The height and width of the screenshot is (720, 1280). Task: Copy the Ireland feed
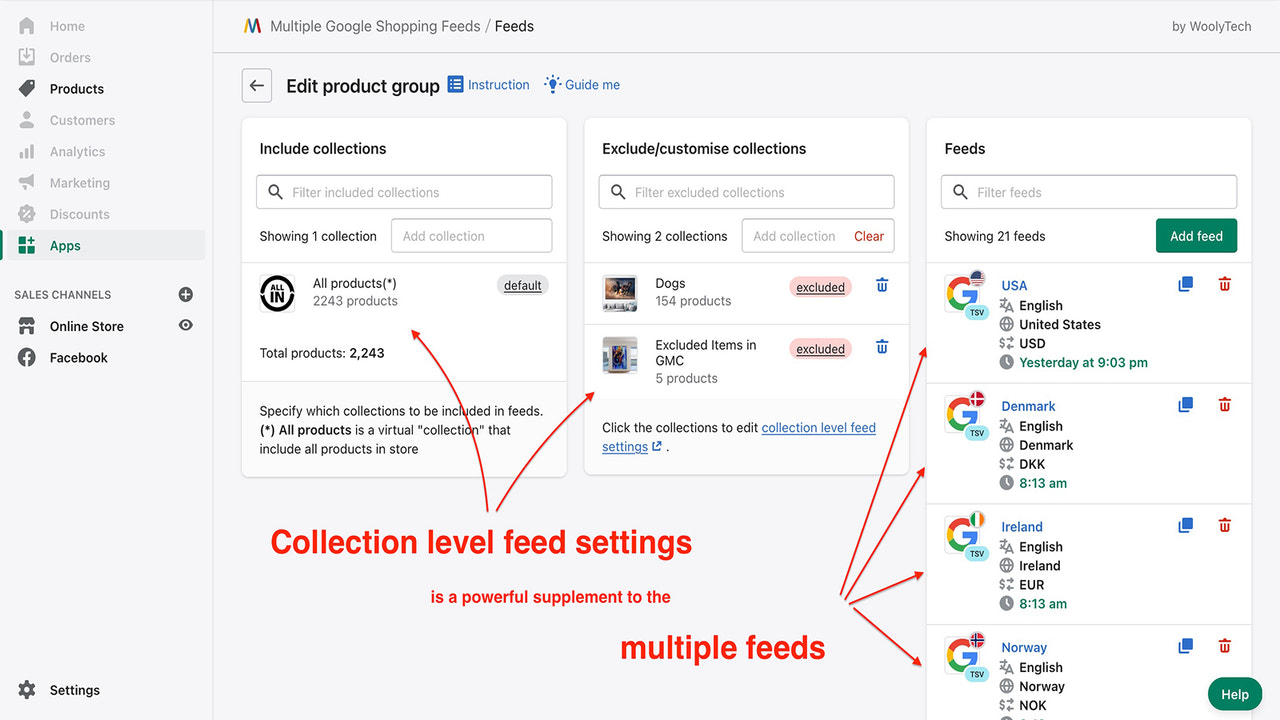[1185, 524]
